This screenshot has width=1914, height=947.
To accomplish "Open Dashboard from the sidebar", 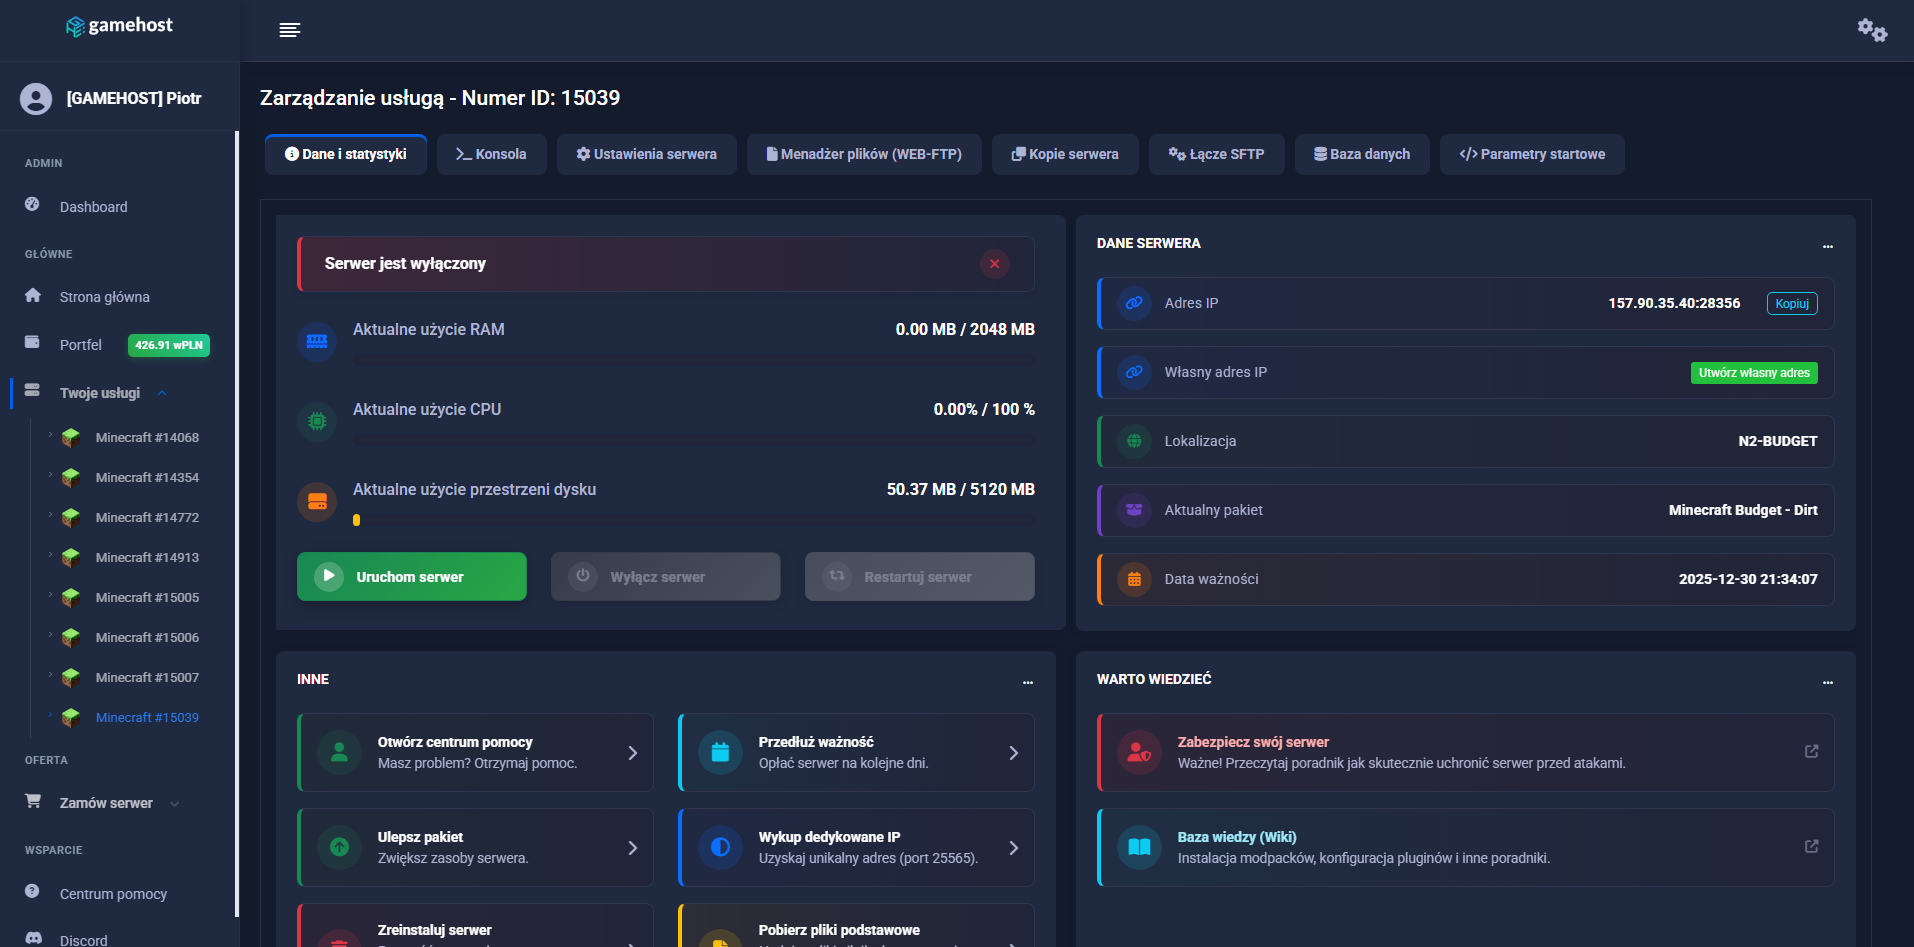I will tap(93, 207).
